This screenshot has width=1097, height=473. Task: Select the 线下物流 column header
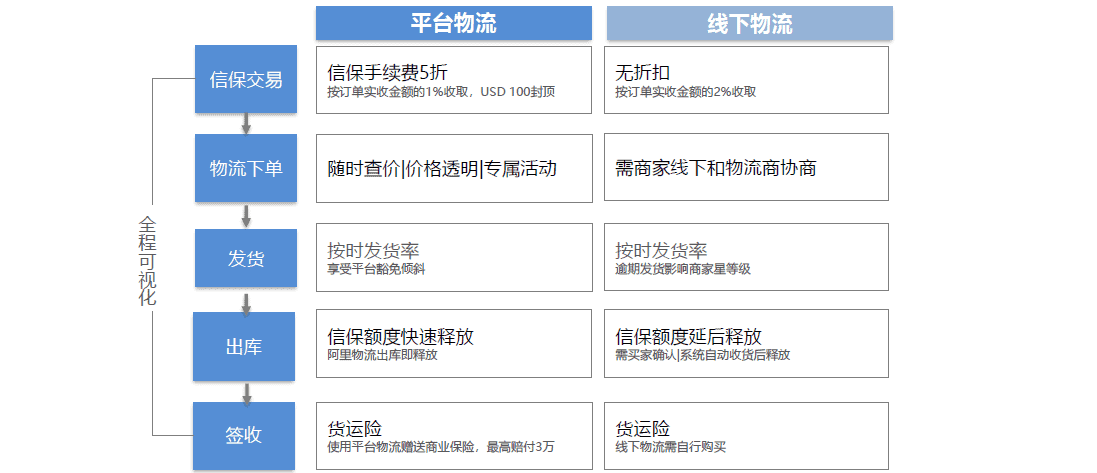pyautogui.click(x=749, y=24)
